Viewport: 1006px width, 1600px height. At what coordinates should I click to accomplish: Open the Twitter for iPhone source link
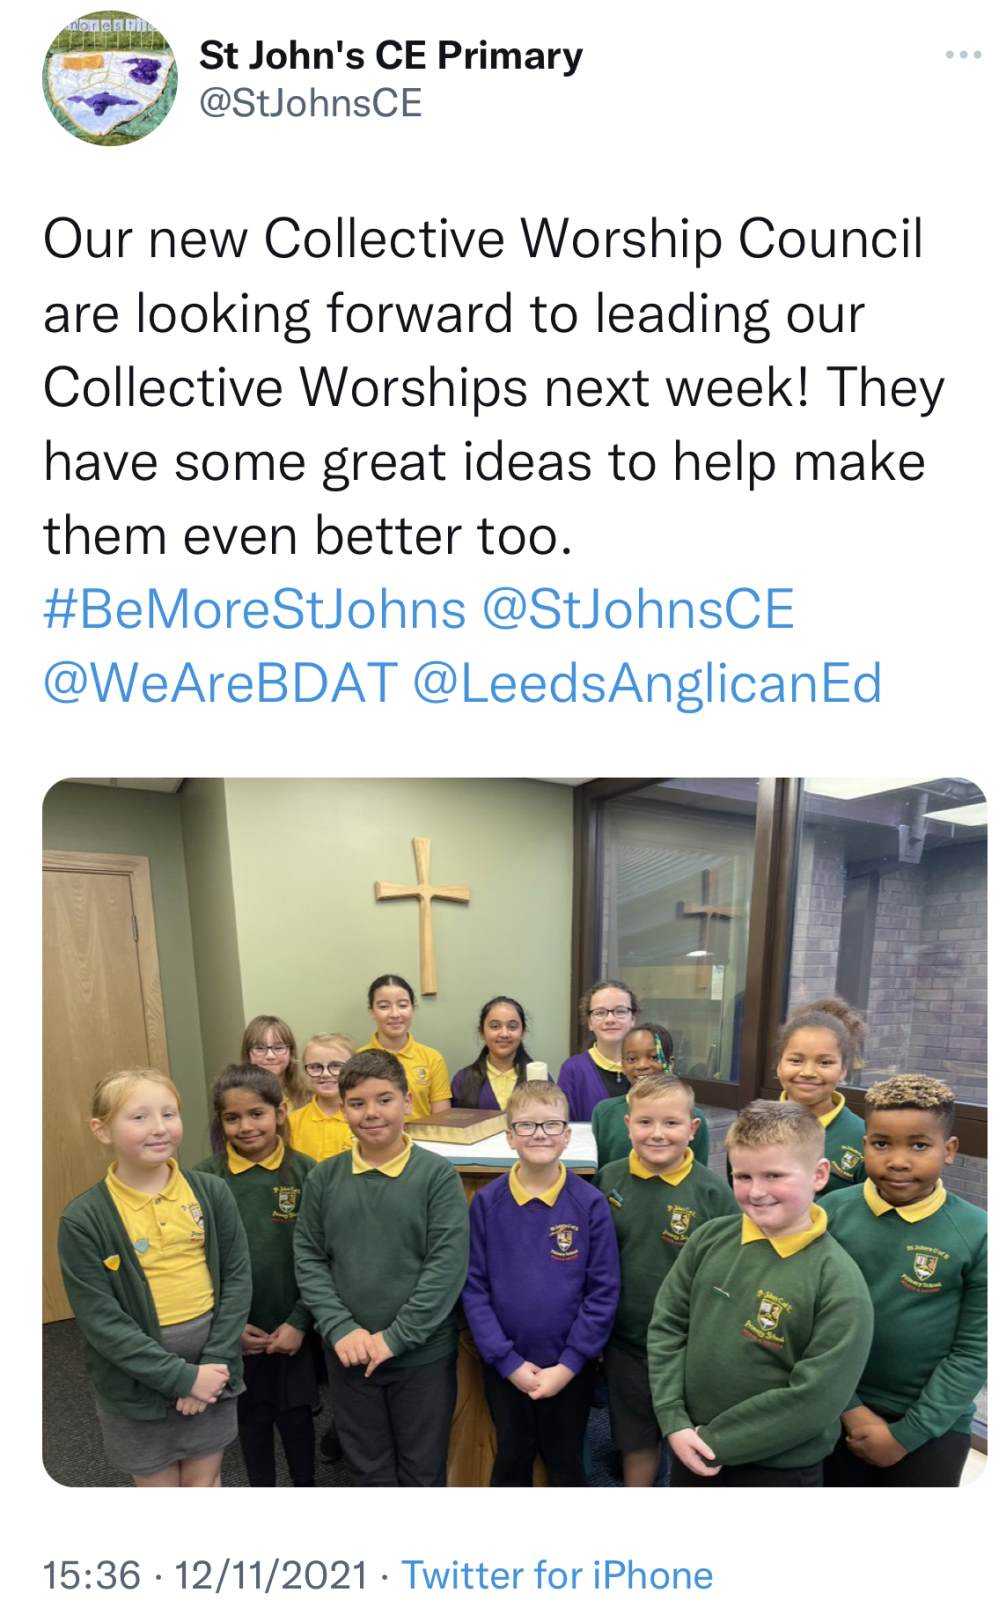click(557, 1575)
